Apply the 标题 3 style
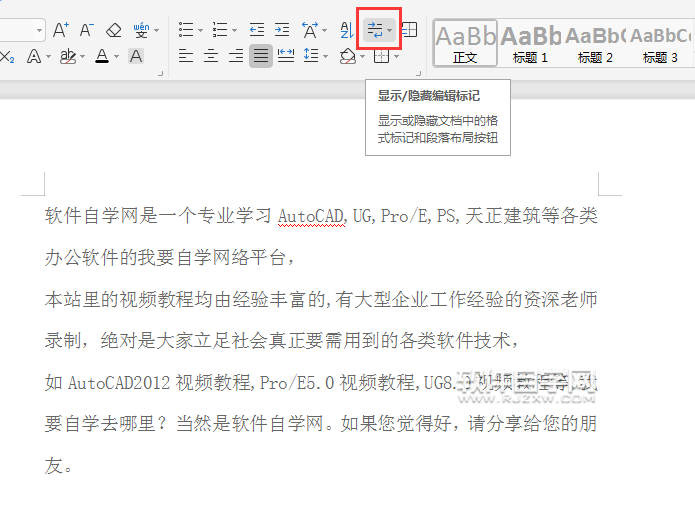695x523 pixels. pyautogui.click(x=660, y=43)
